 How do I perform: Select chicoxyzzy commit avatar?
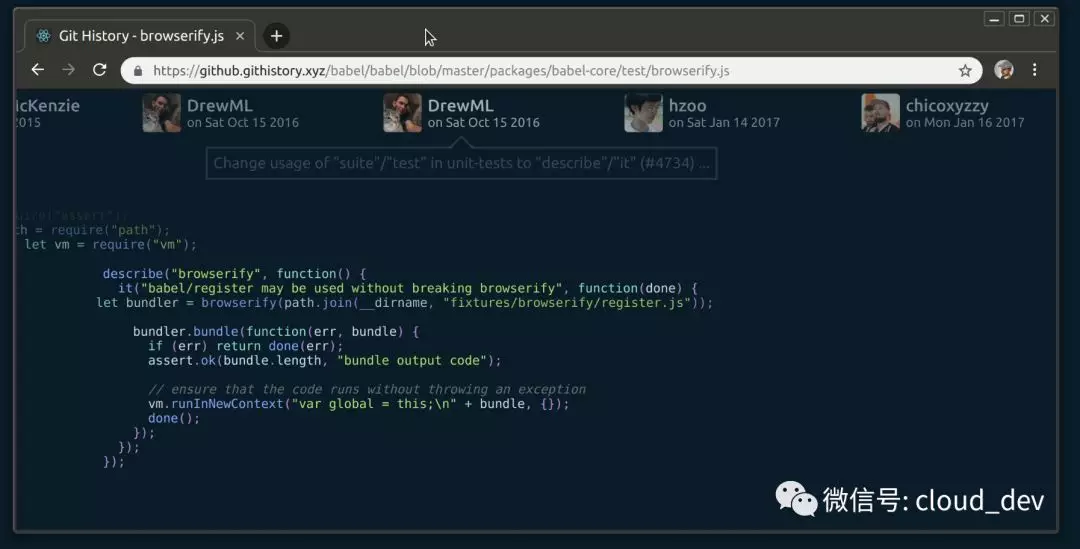coord(880,113)
